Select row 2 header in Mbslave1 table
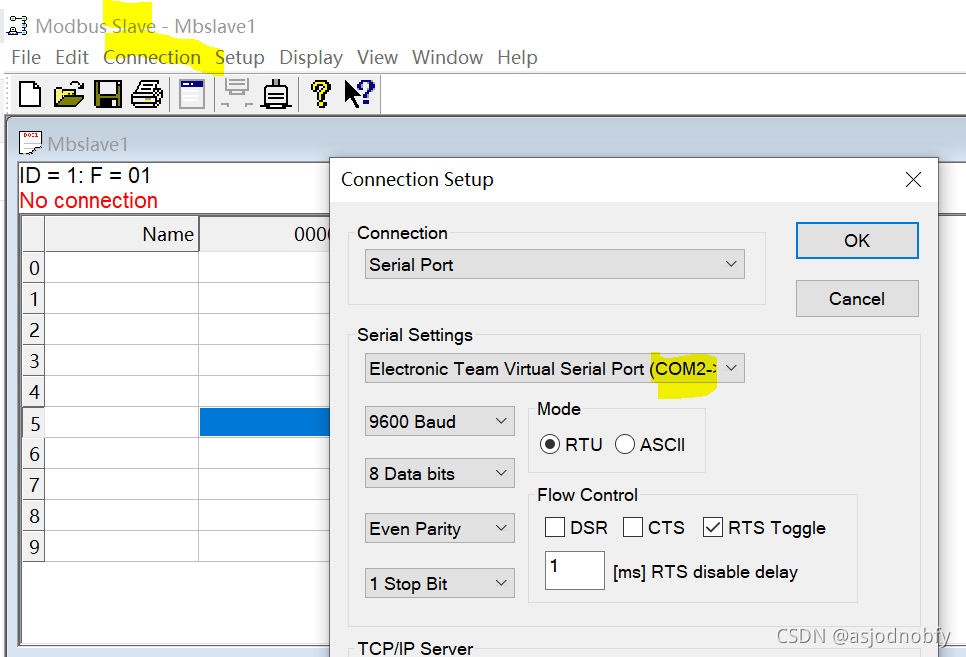The image size is (966, 657). (34, 330)
